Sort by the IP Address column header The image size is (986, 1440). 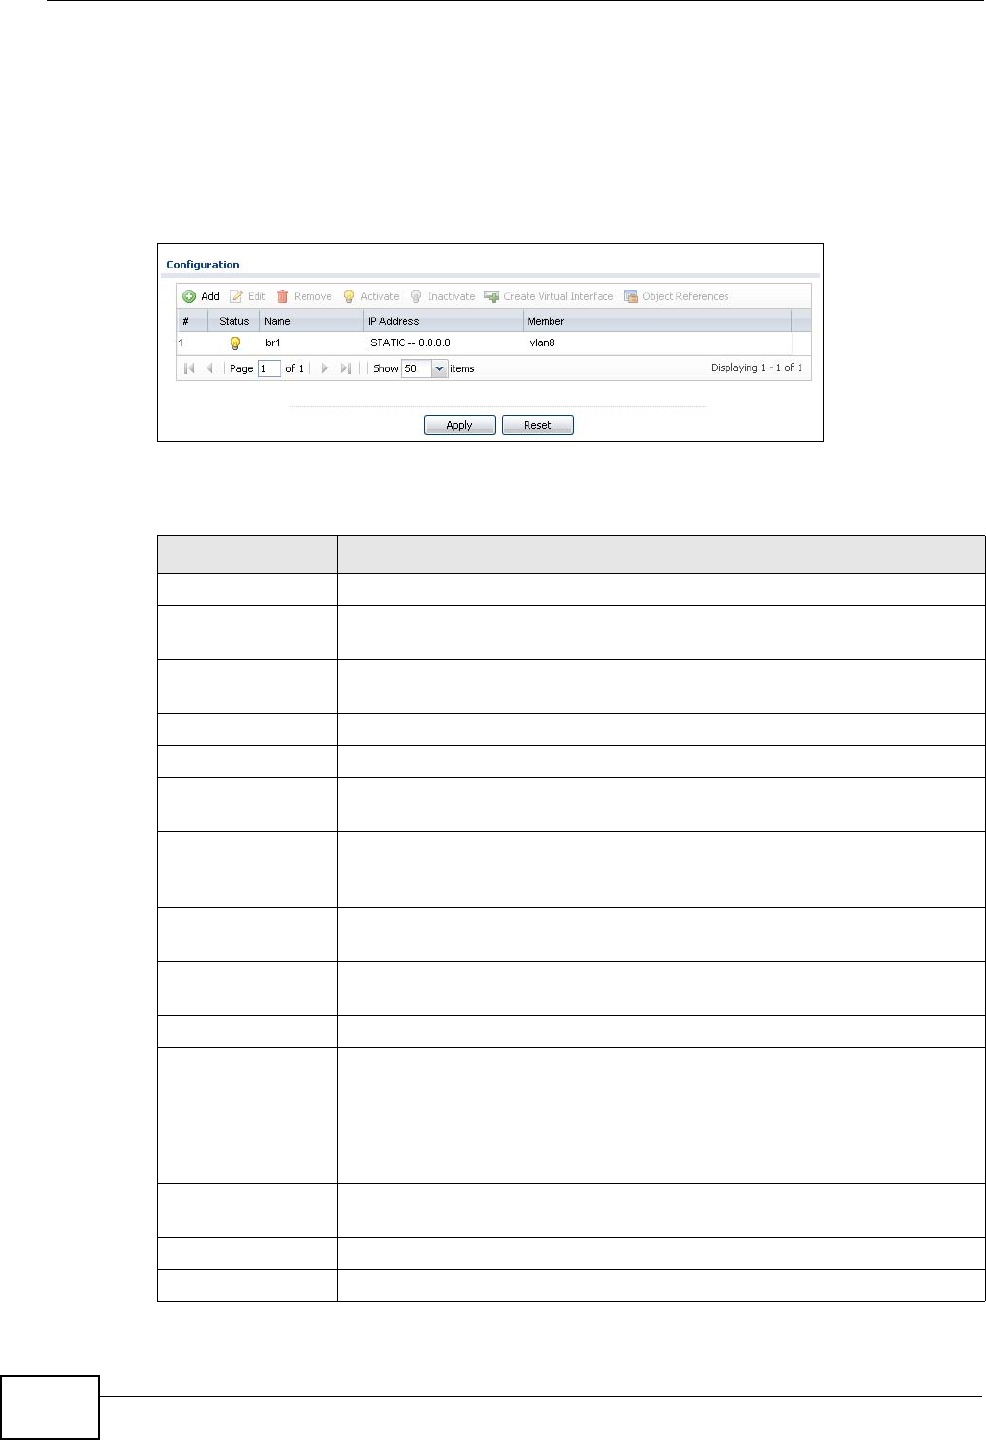click(x=444, y=321)
